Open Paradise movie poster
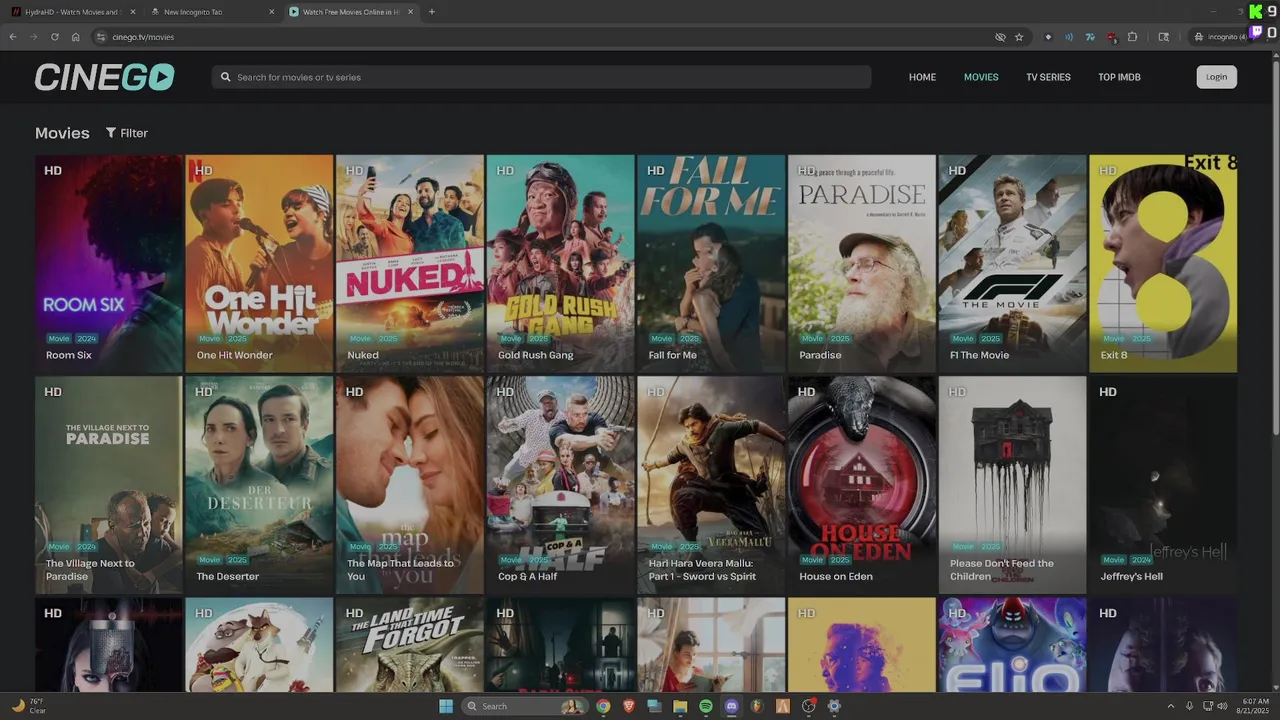Image resolution: width=1280 pixels, height=720 pixels. pyautogui.click(x=862, y=263)
